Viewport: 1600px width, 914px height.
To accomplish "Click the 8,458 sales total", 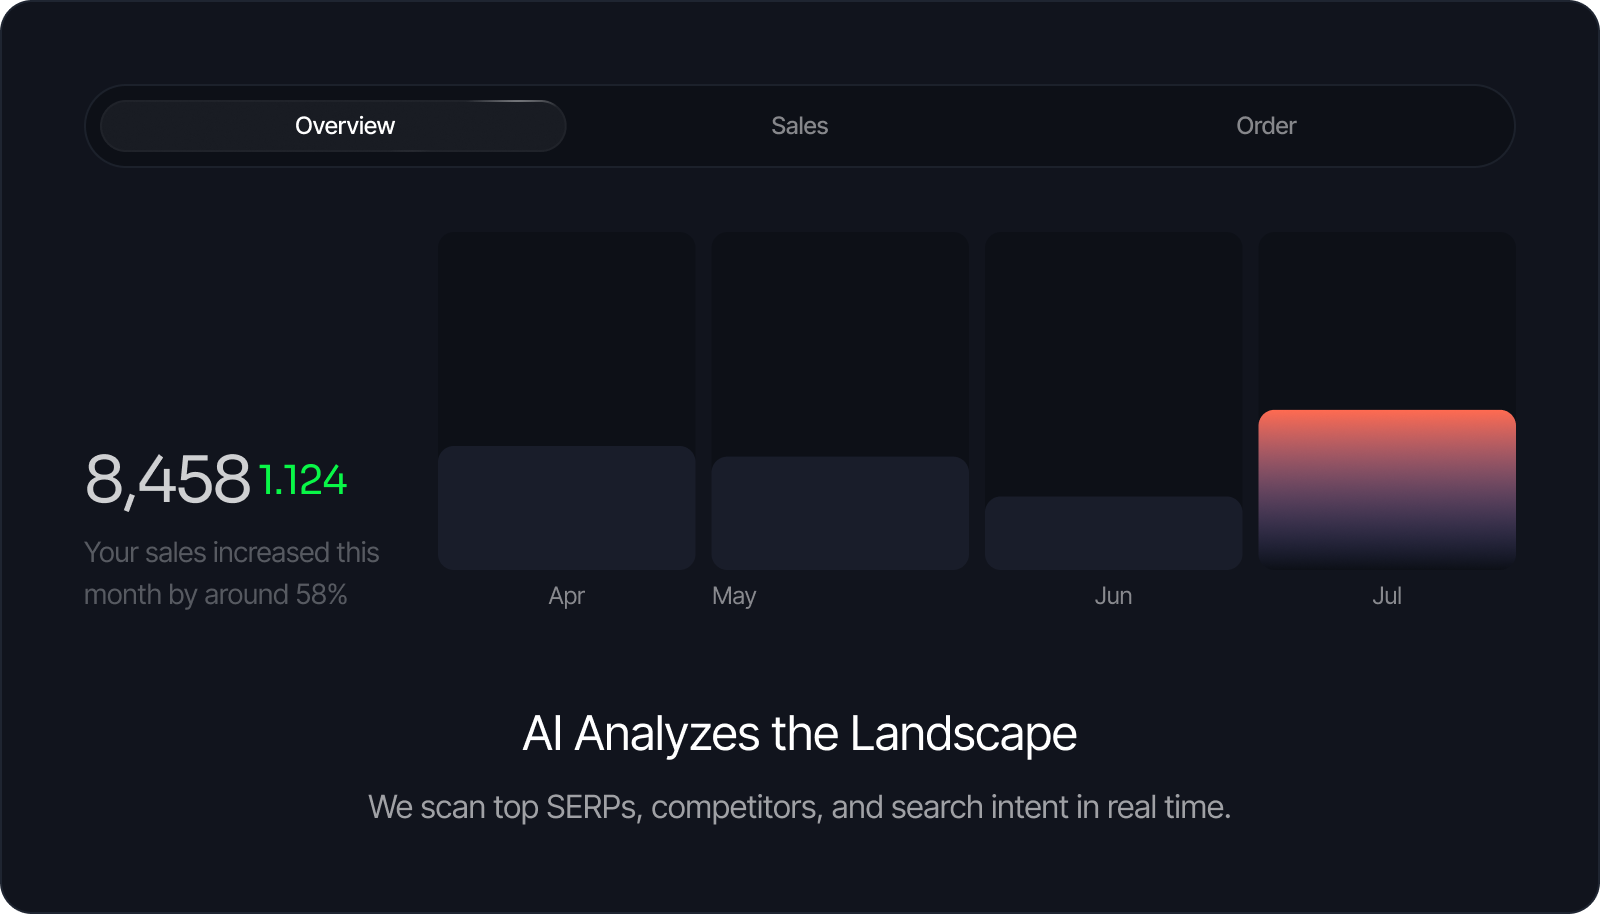I will [168, 479].
